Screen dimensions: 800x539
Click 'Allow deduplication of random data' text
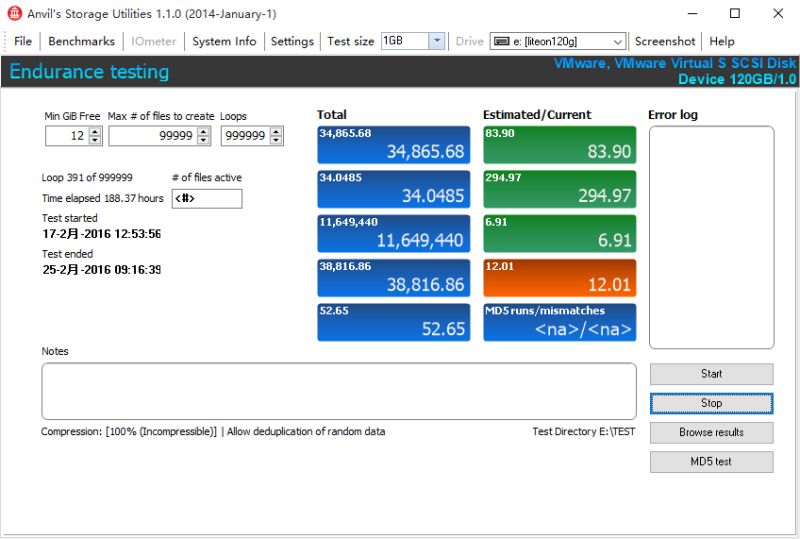pos(306,432)
